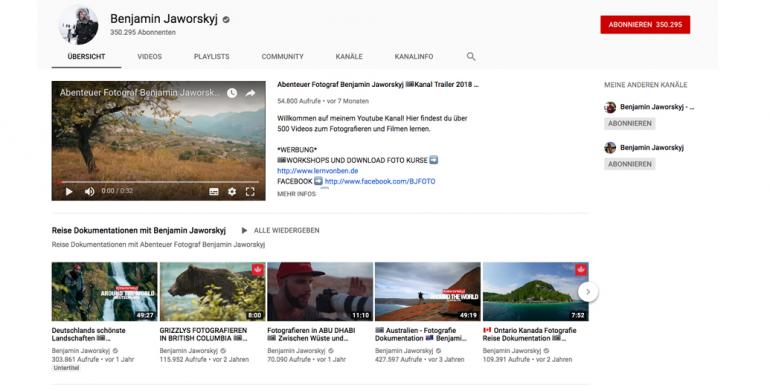
Task: Click the 350.295 Abonnenten subscriber count
Action: point(142,32)
